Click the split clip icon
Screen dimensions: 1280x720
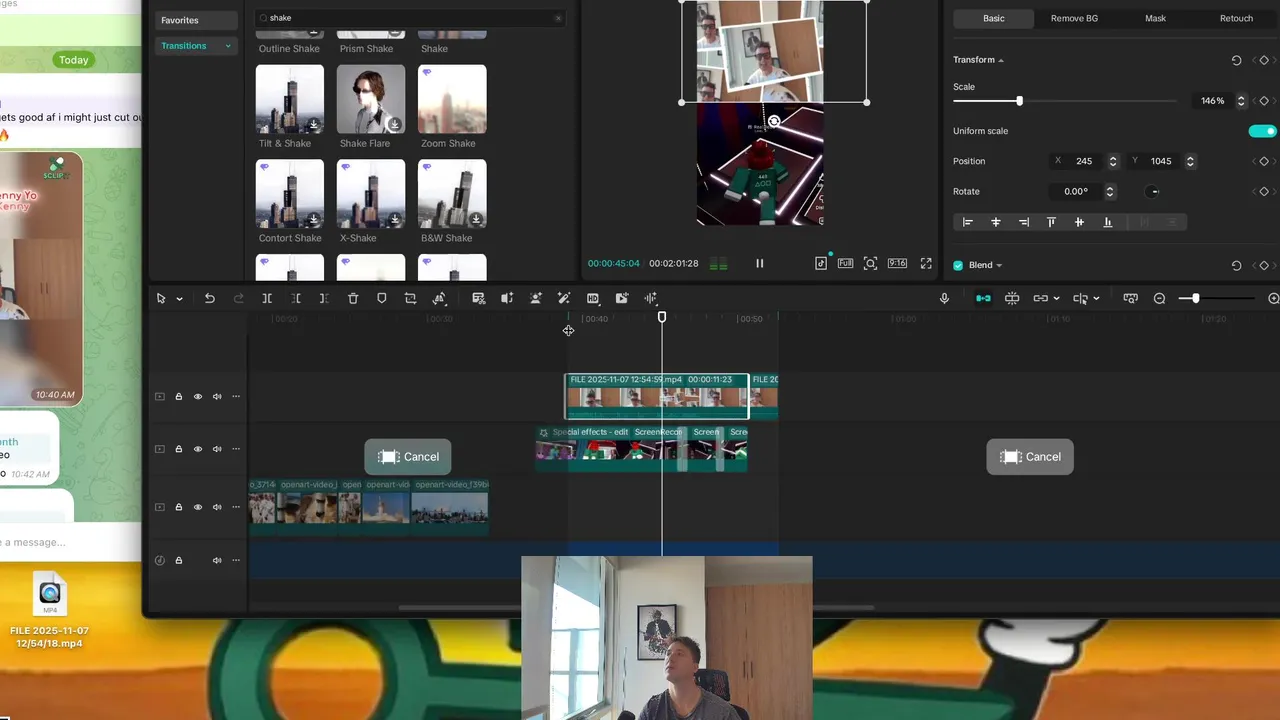[267, 298]
